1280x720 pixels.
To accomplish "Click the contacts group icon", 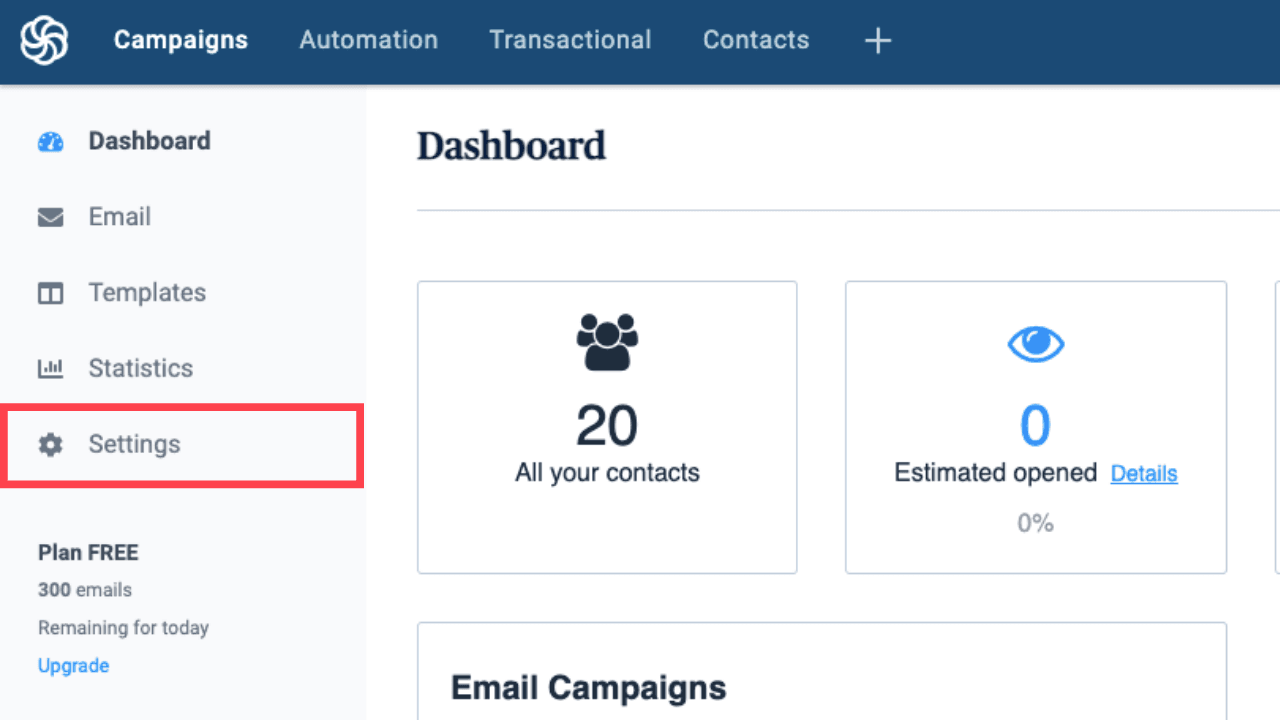I will tap(607, 342).
